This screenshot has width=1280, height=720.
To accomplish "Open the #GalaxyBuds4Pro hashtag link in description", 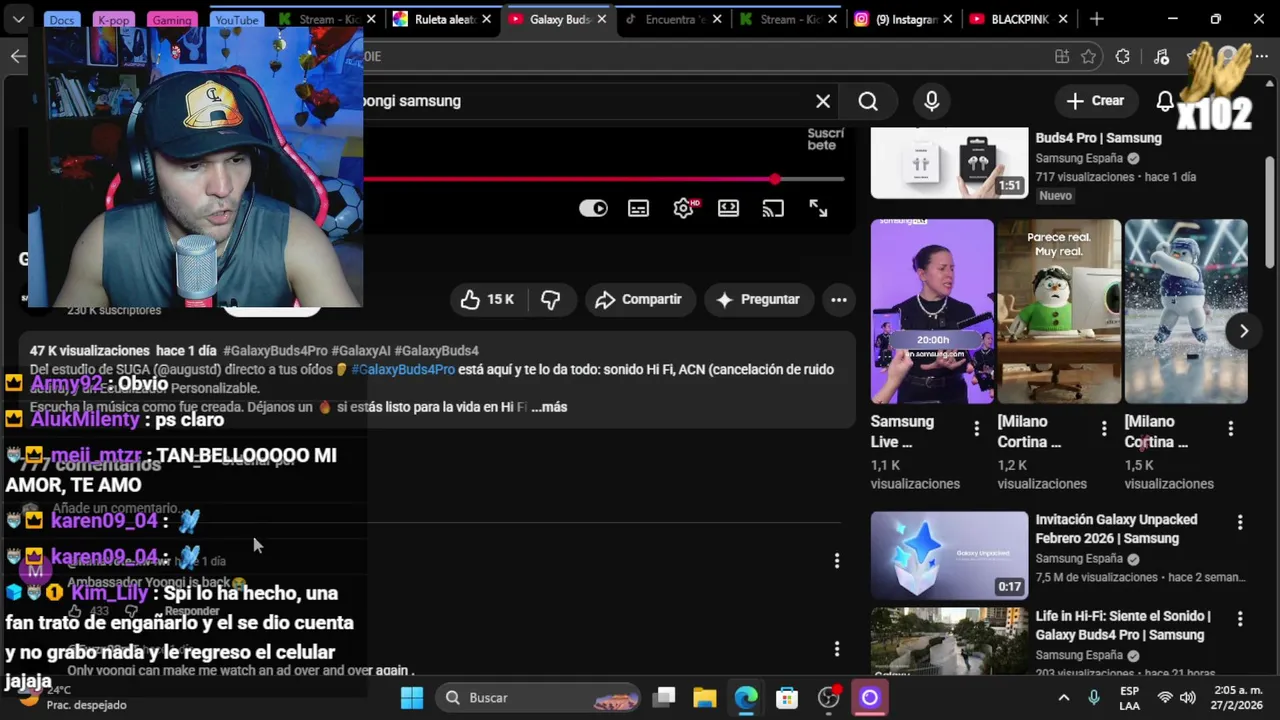I will tap(275, 351).
